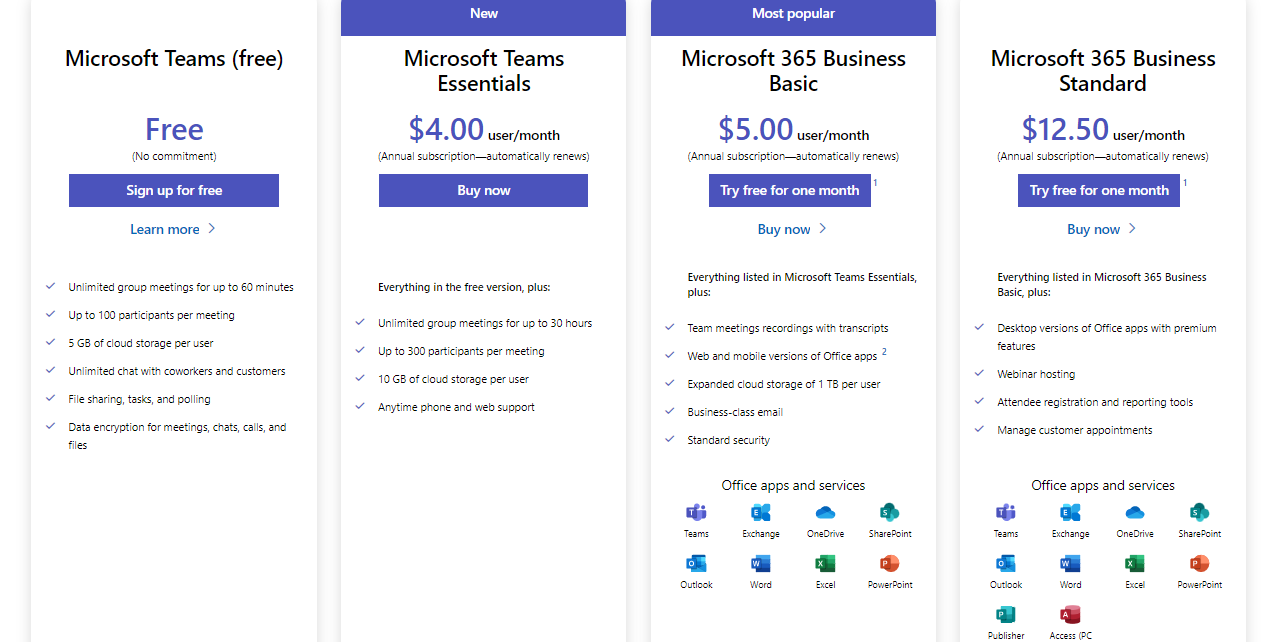
Task: Select the Word icon in Business Basic
Action: point(761,564)
